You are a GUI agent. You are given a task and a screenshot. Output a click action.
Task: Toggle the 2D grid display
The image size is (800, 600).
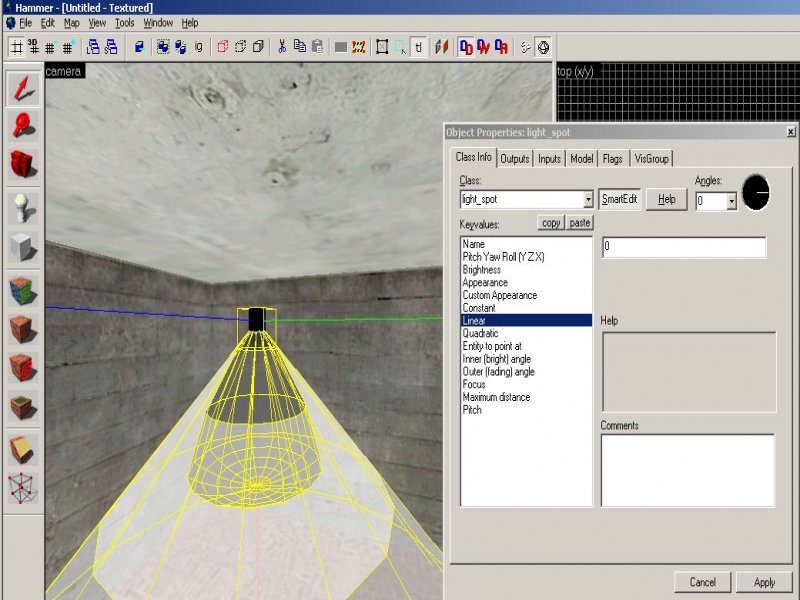17,46
